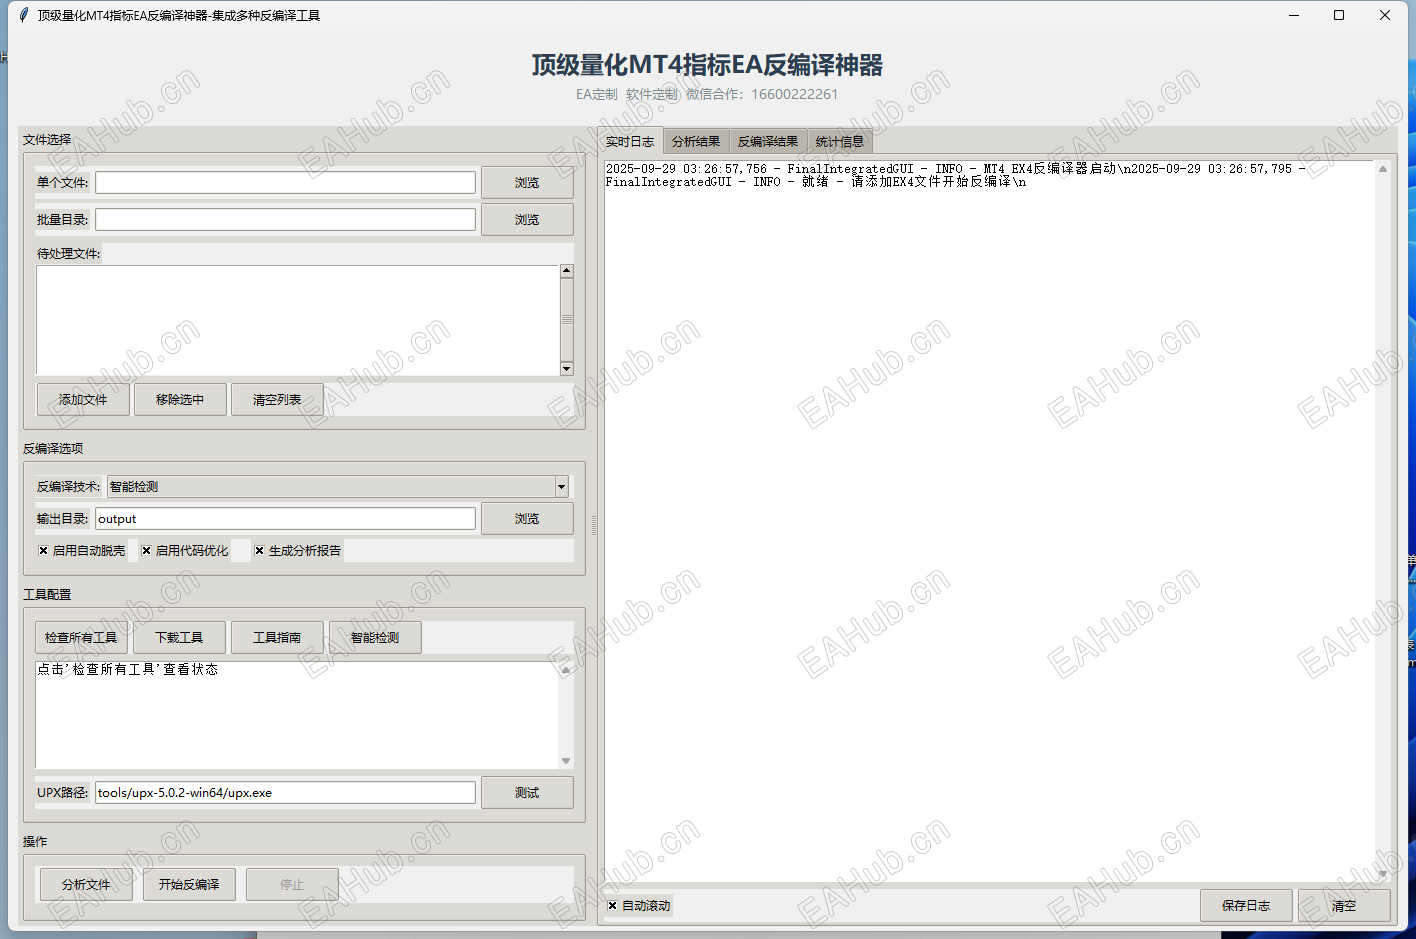Click 智能检测 button in 工具配置
Screen dimensions: 1416x939
pyautogui.click(x=375, y=638)
